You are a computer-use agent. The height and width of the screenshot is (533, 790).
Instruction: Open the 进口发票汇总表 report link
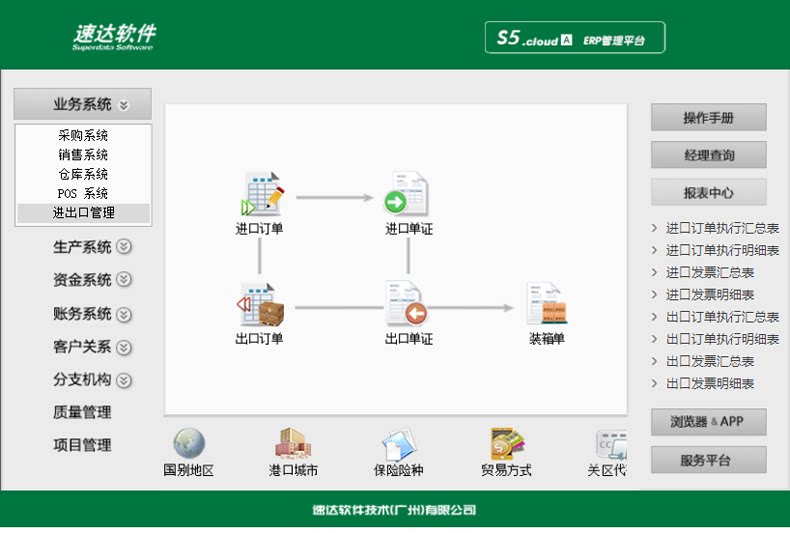tap(709, 273)
